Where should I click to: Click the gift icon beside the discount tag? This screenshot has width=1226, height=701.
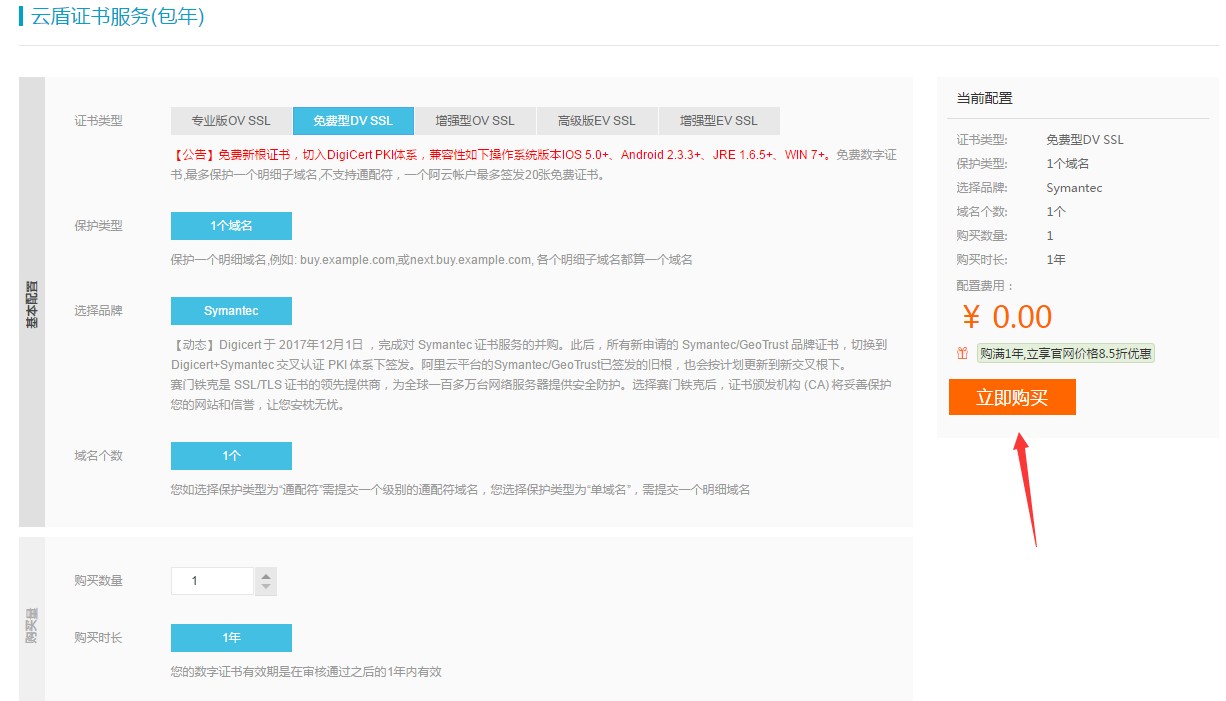pyautogui.click(x=958, y=353)
